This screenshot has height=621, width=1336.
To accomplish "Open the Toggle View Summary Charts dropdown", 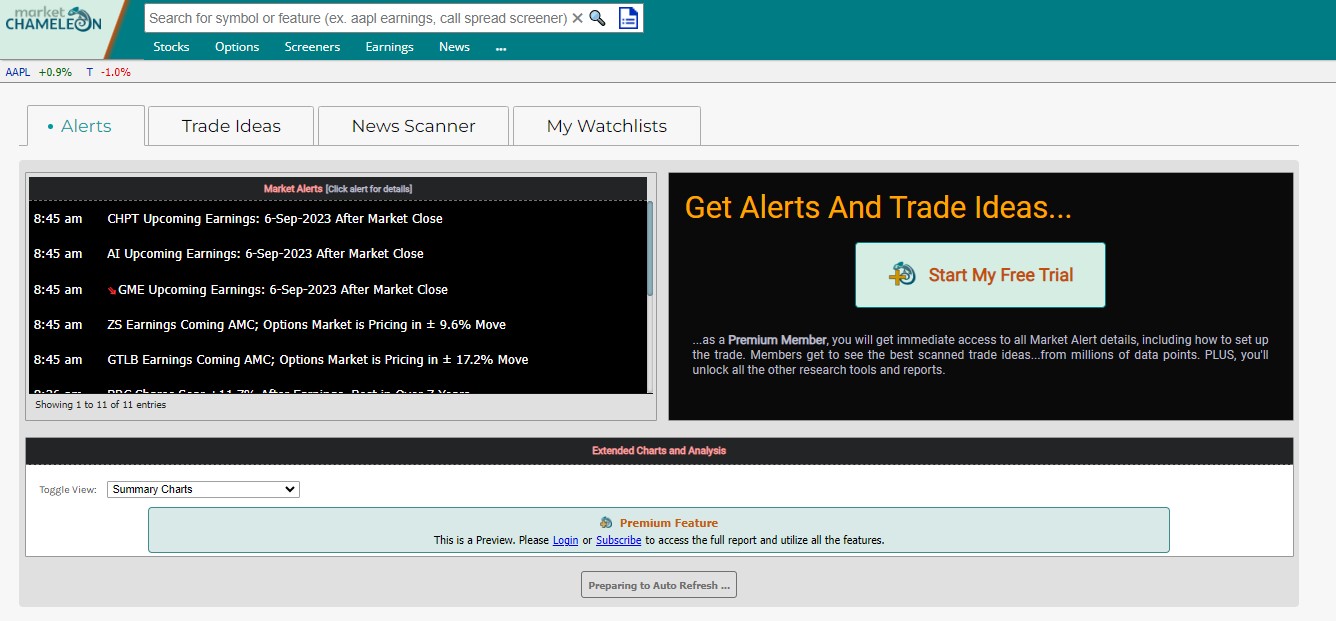I will (x=203, y=489).
